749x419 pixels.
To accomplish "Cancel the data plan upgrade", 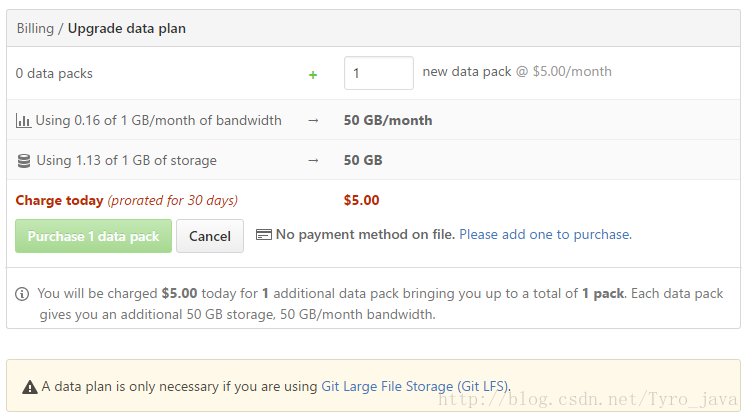I will point(210,236).
